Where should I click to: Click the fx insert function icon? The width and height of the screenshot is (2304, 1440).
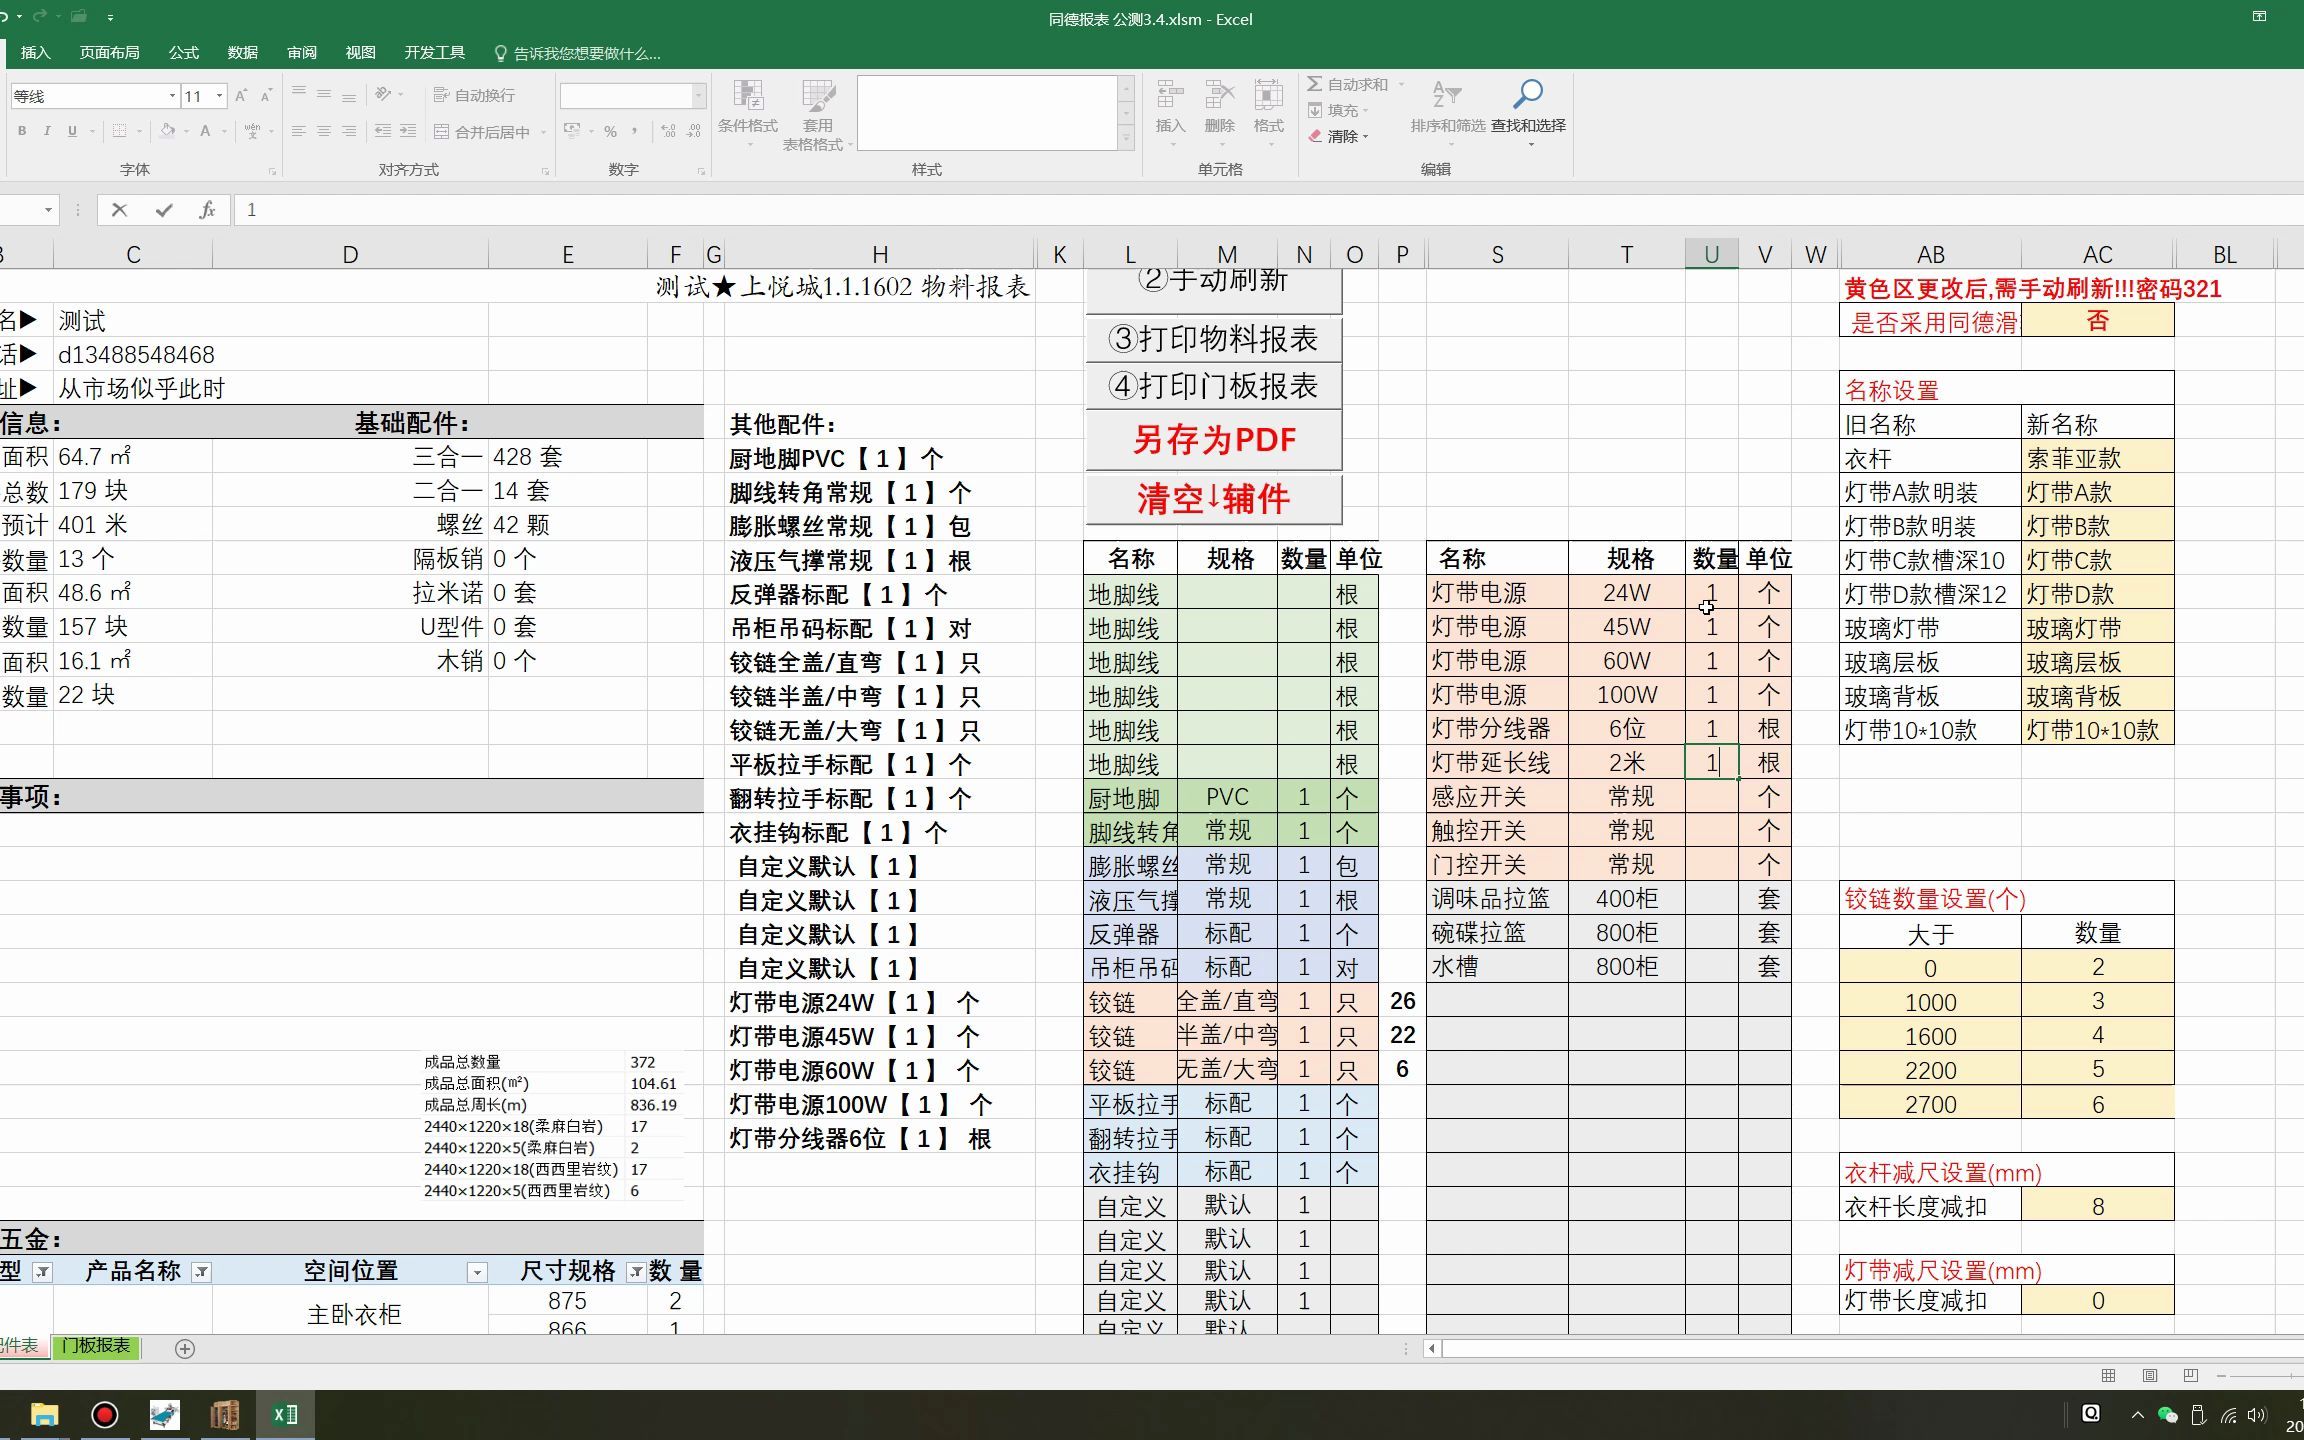click(x=207, y=210)
